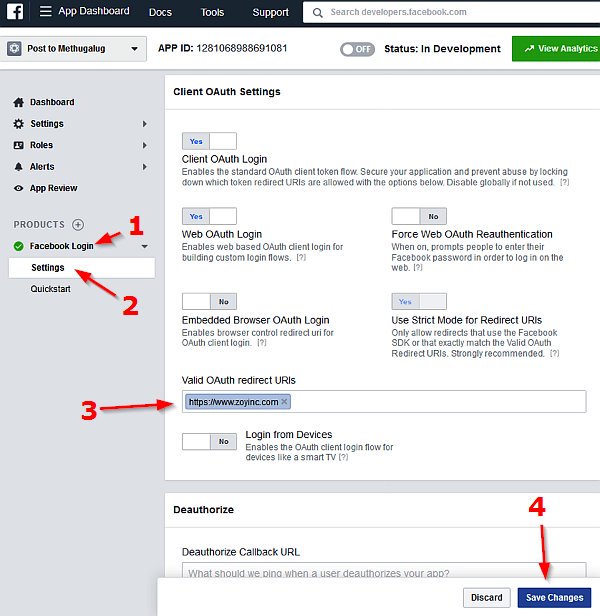Remove the https://www.zoyinc.com URI tag
The image size is (600, 616).
[284, 402]
